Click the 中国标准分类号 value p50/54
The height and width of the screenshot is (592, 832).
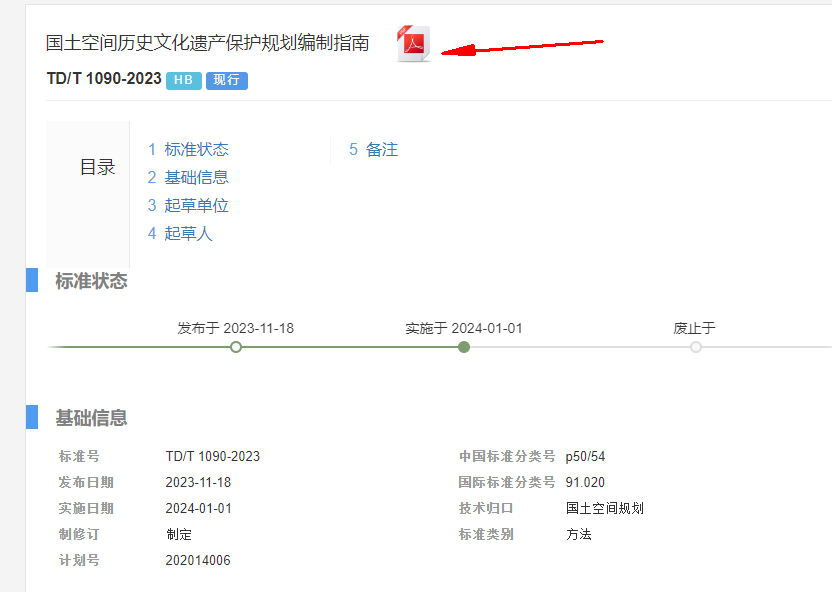tap(585, 456)
